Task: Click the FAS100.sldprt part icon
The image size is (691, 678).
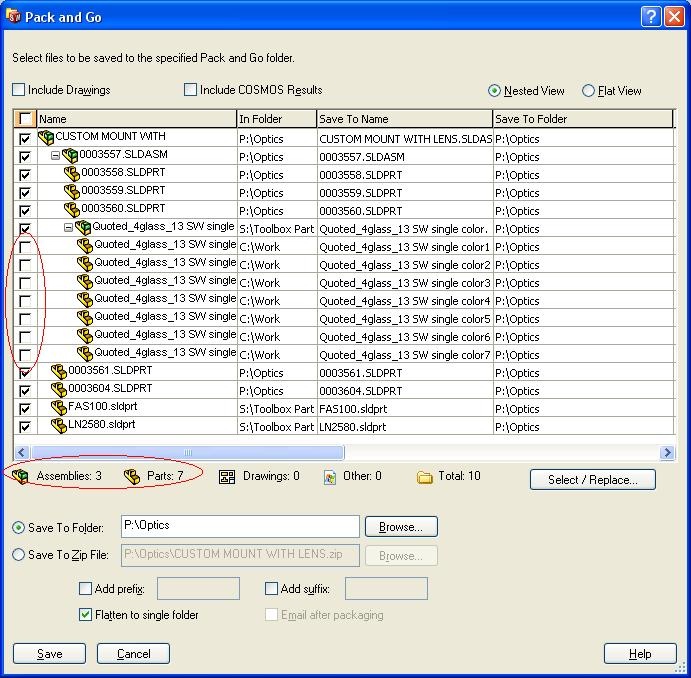Action: click(59, 408)
